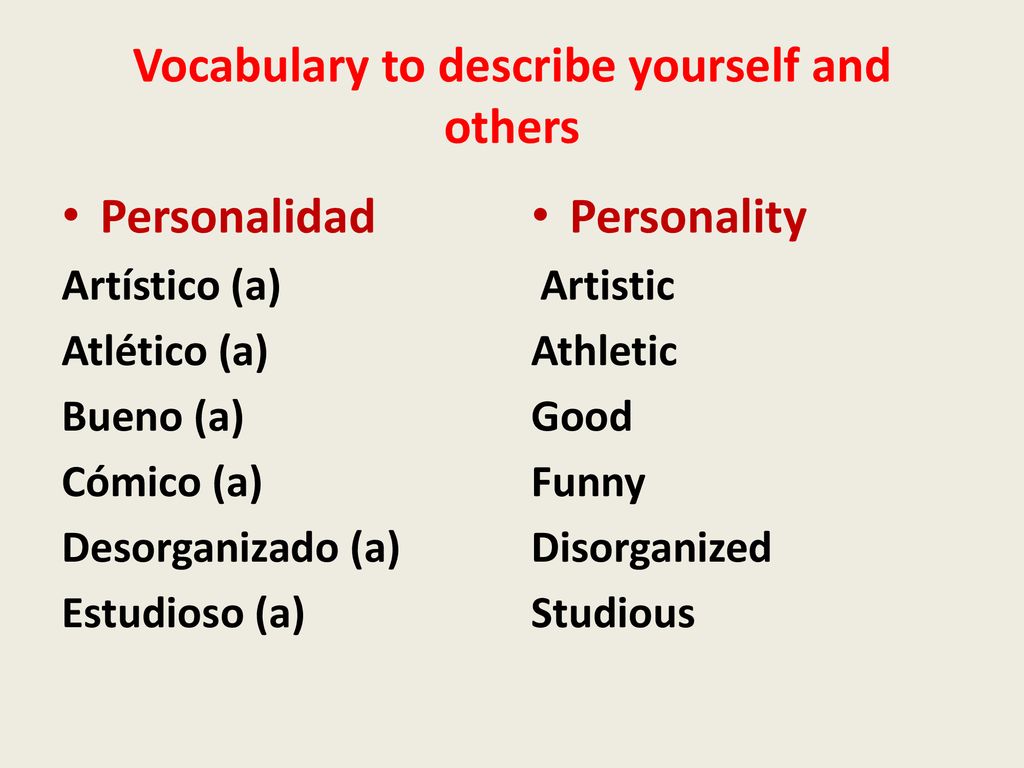Click the Spanish word 'Bueno (a)'
1024x768 pixels.
[x=153, y=417]
